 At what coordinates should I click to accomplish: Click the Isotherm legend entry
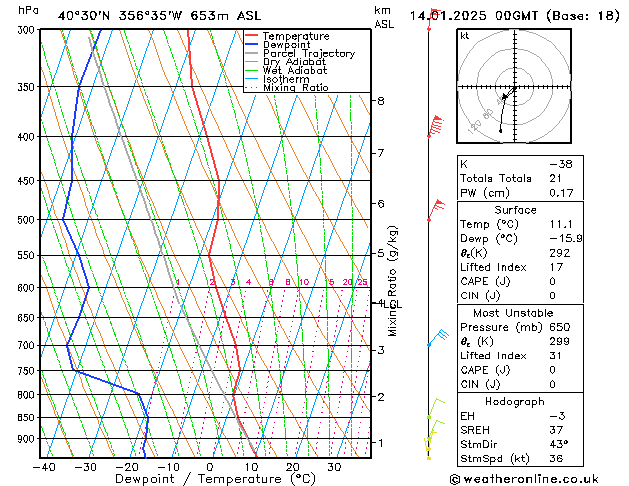point(277,79)
